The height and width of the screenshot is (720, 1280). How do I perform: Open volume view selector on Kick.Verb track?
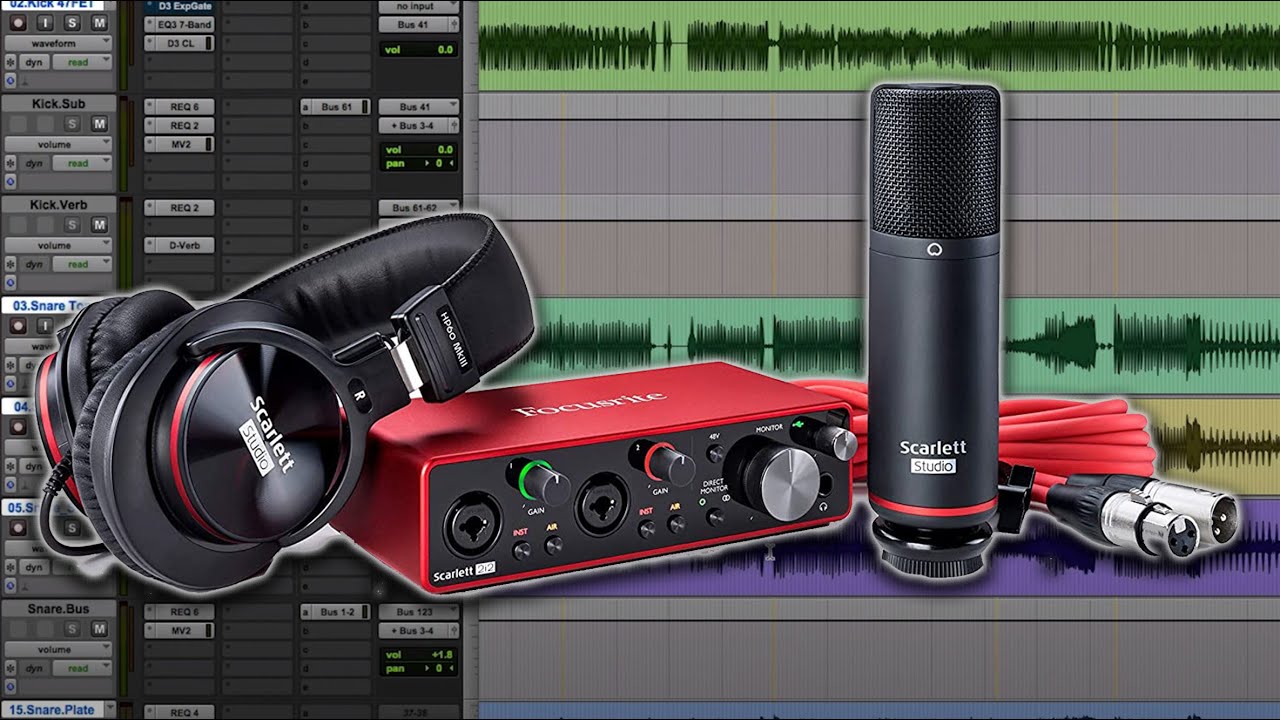(58, 245)
